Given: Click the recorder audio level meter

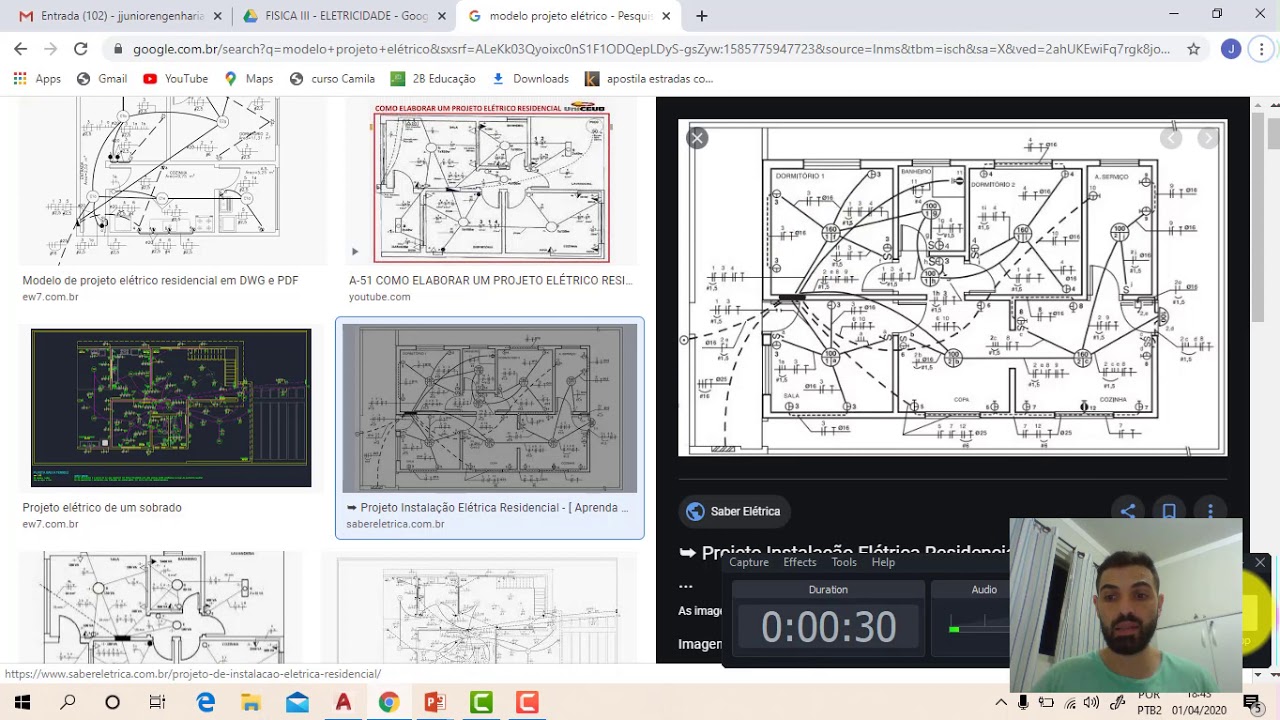Looking at the screenshot, I should pyautogui.click(x=979, y=628).
